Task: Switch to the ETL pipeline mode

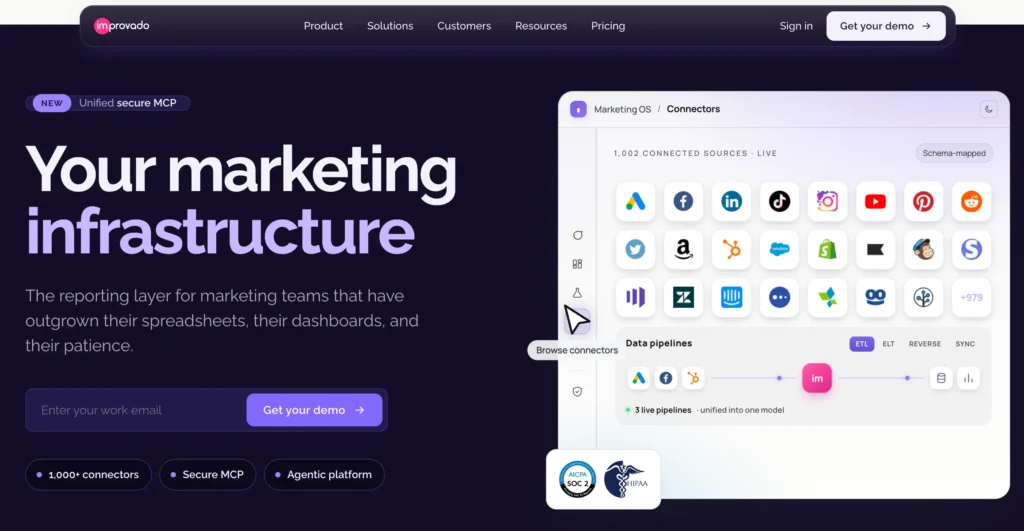Action: click(861, 344)
